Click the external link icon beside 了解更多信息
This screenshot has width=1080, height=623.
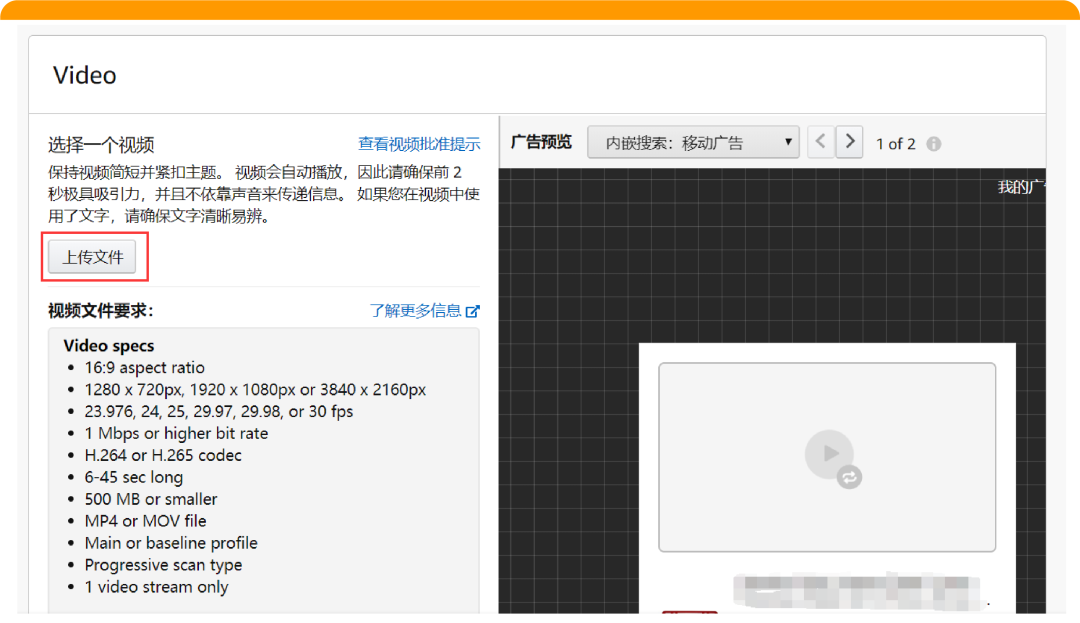point(473,311)
